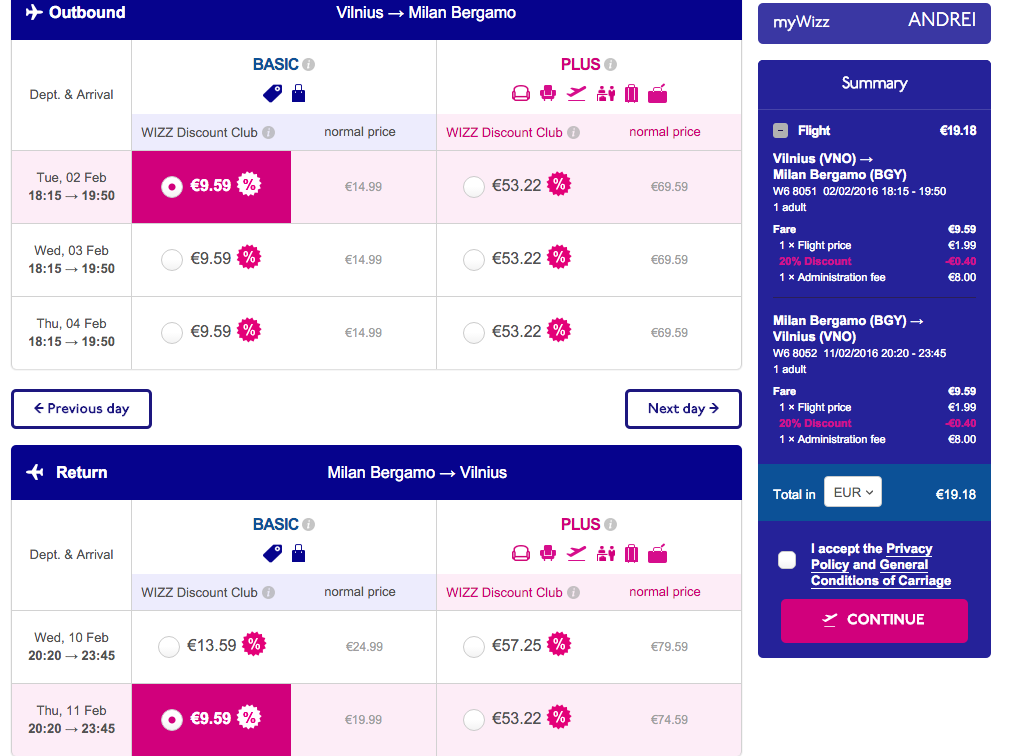This screenshot has width=1009, height=756.
Task: Click the return PLUS family seating icon
Action: coord(605,554)
